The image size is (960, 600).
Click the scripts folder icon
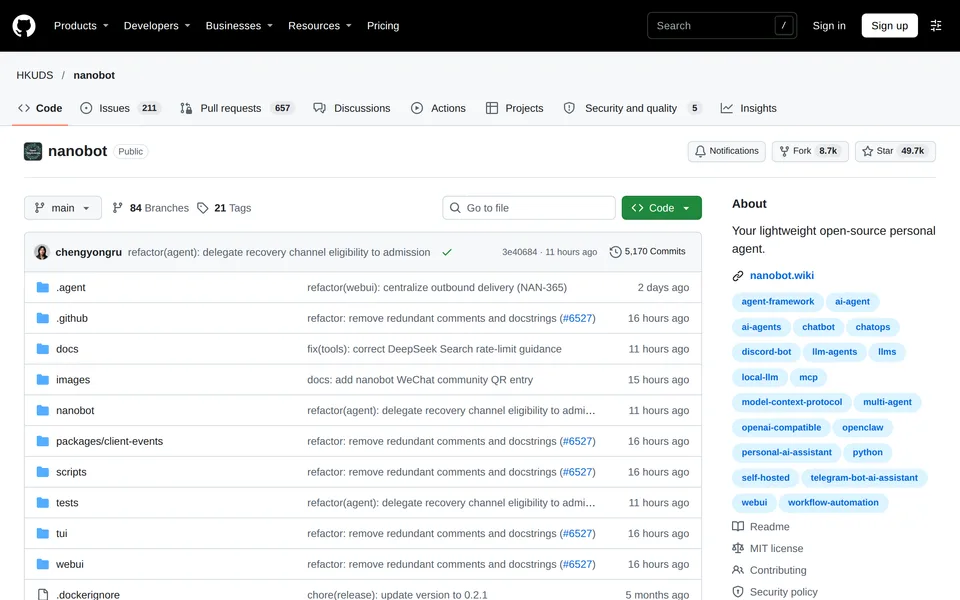click(x=42, y=471)
